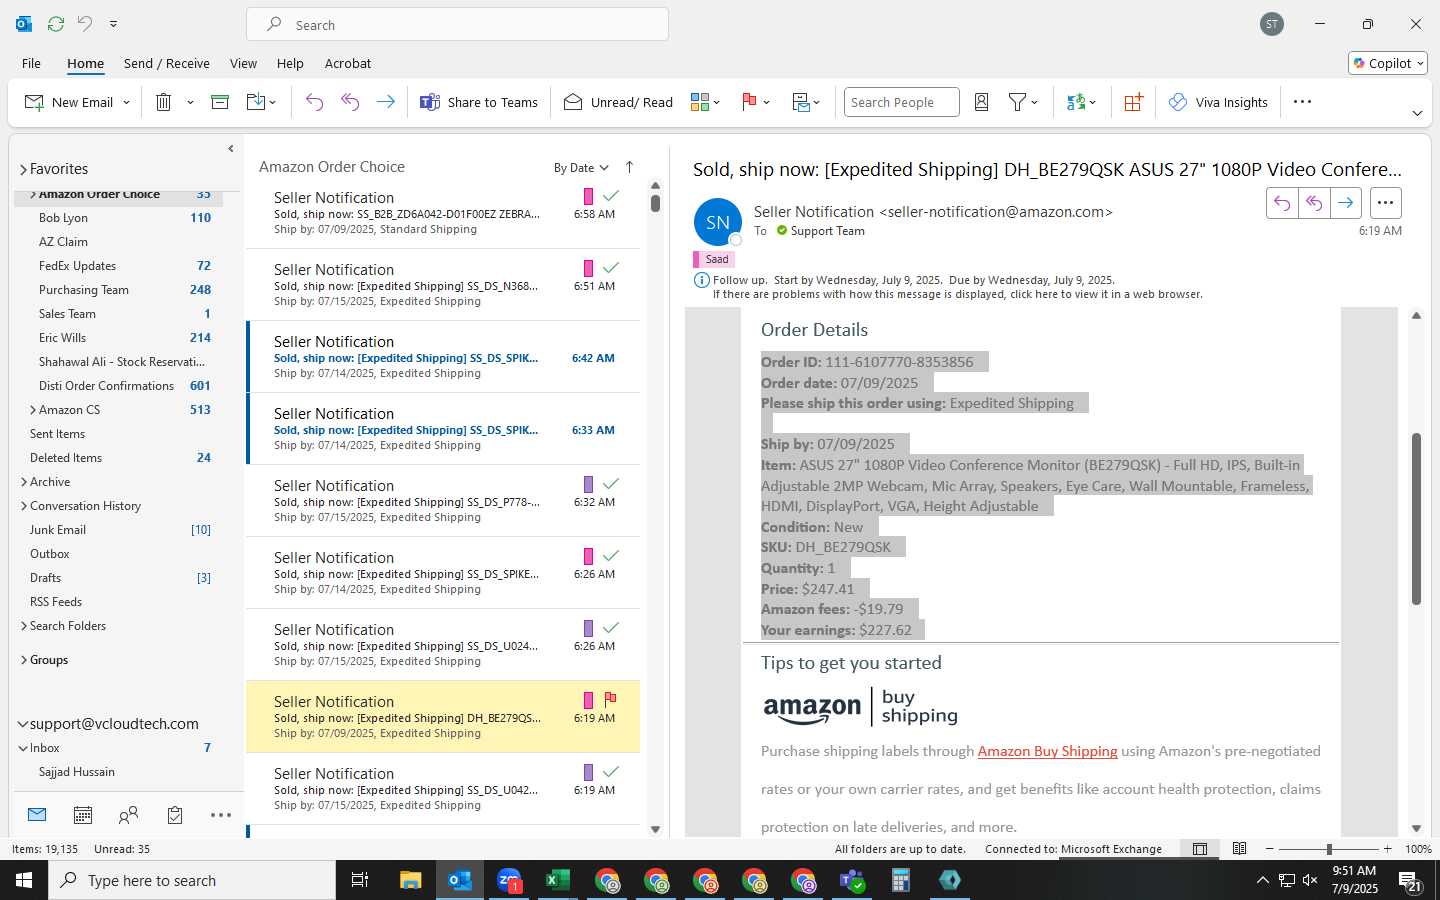Toggle checkmark on 6:19 AM SS_DS_U042 email
The width and height of the screenshot is (1440, 900).
pos(610,771)
